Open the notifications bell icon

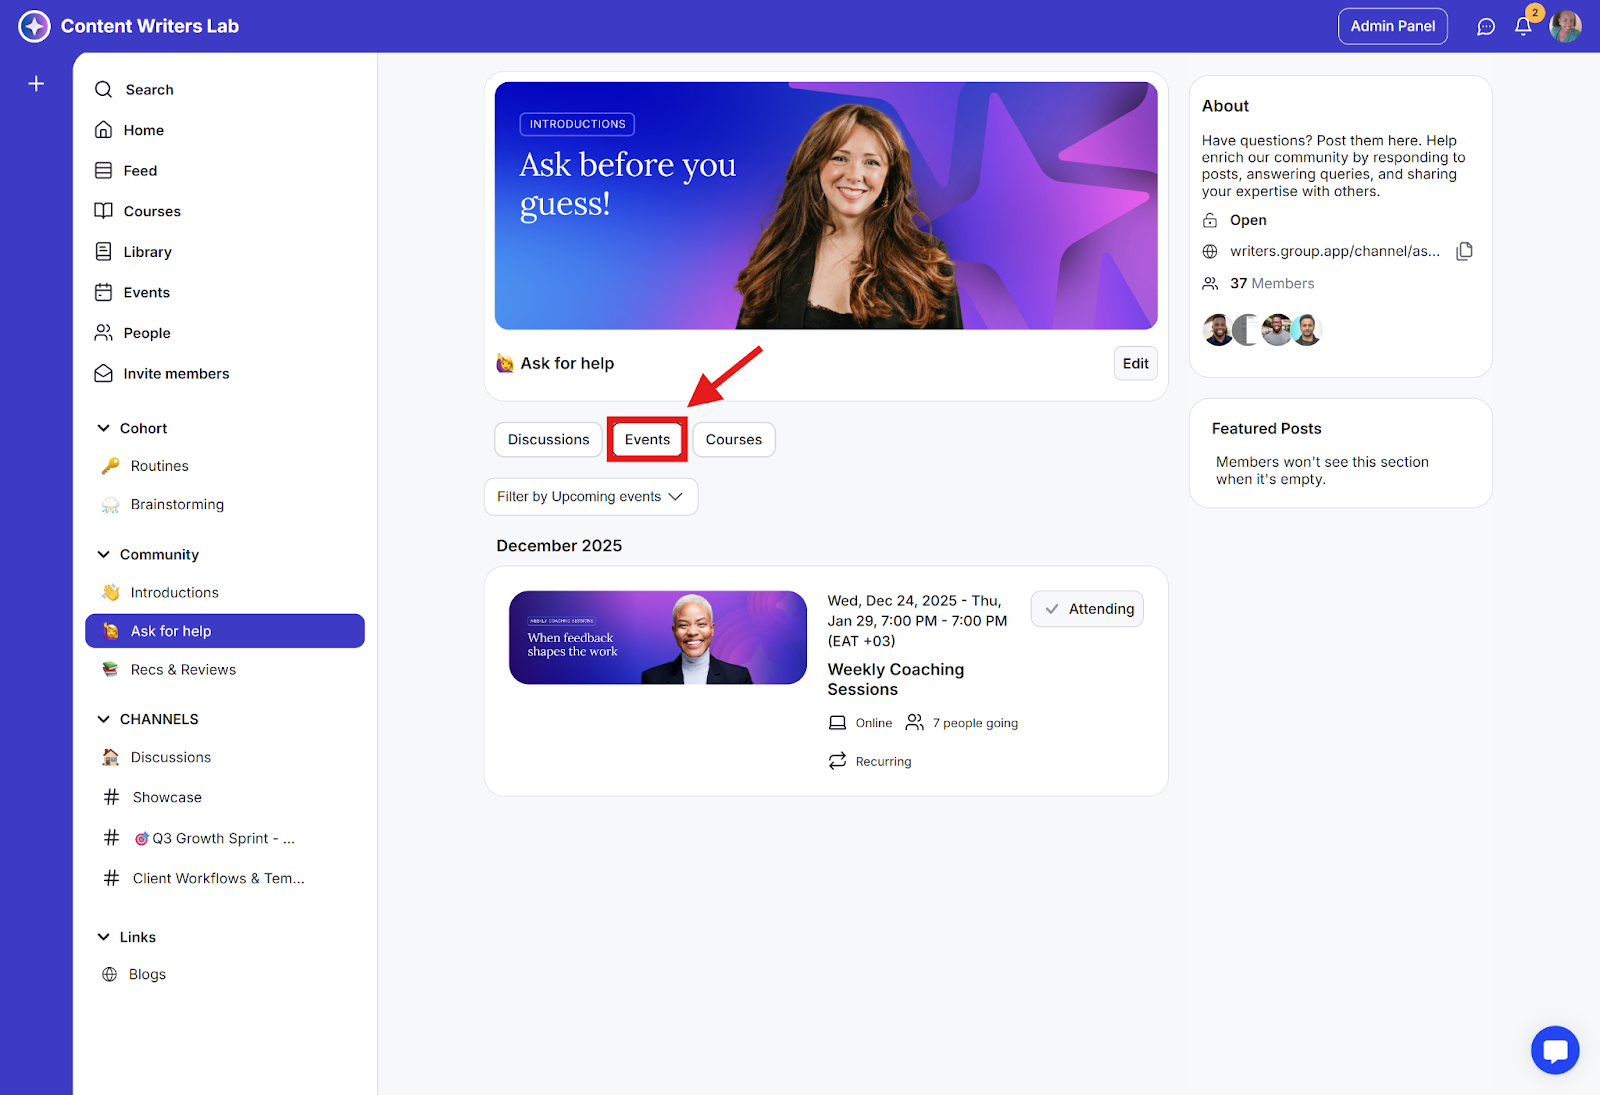coord(1522,27)
